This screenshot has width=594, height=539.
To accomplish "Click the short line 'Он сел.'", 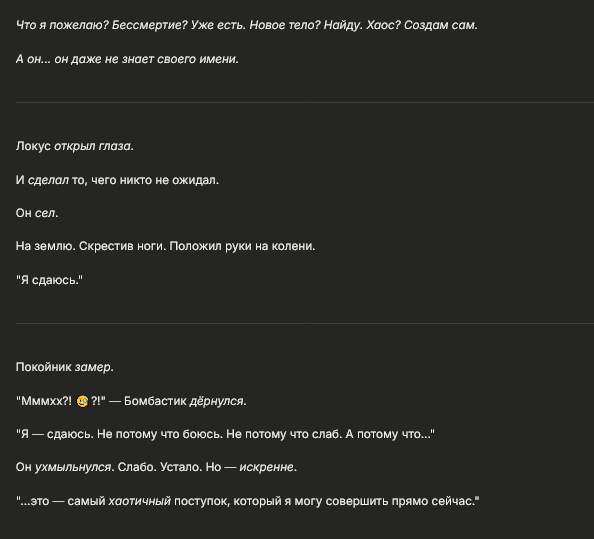I will pyautogui.click(x=37, y=213).
